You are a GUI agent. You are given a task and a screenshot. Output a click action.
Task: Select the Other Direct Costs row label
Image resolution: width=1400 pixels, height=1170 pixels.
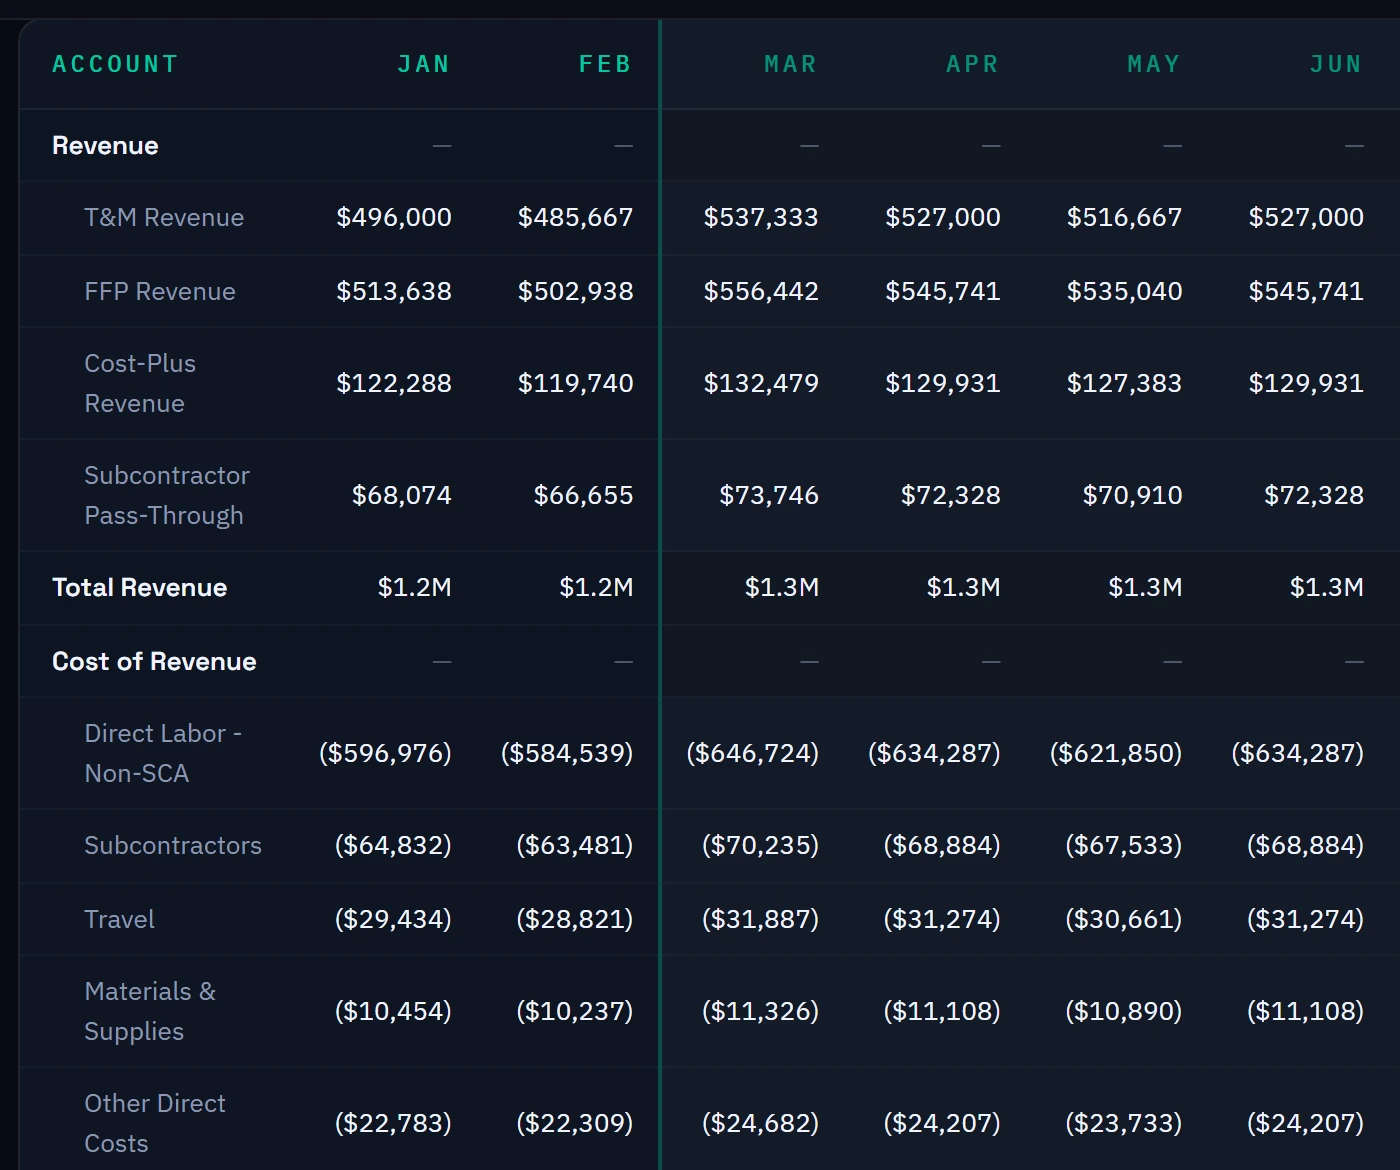click(x=155, y=1124)
